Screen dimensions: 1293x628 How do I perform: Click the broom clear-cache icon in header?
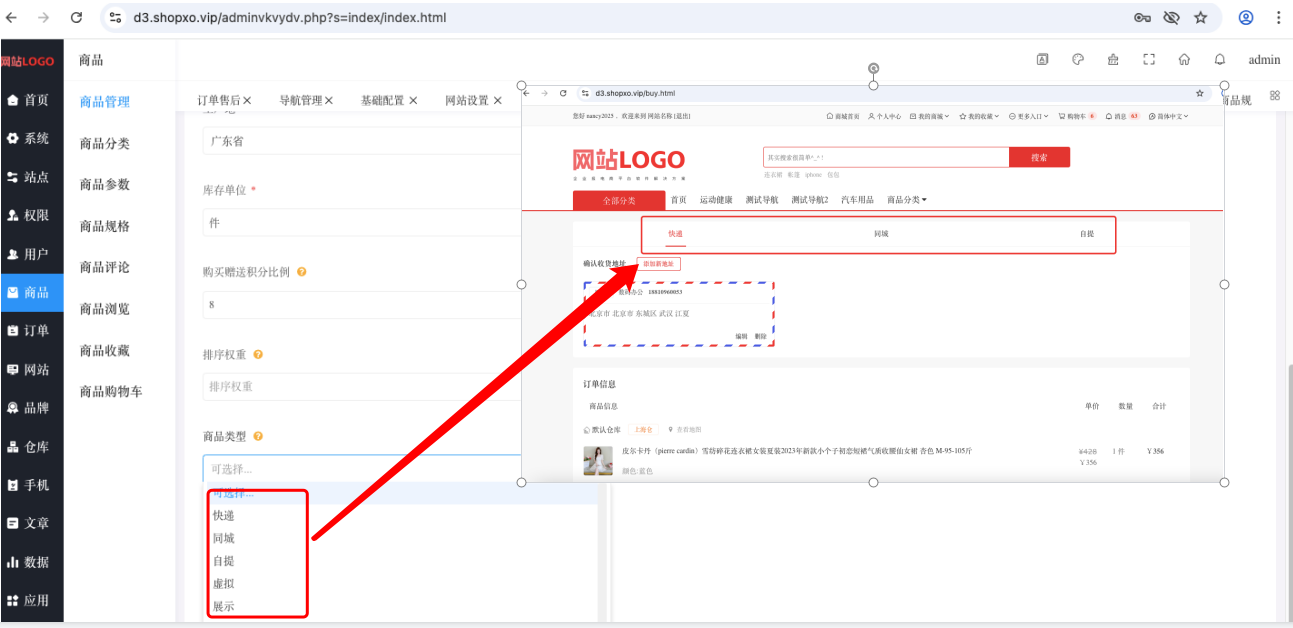point(1113,59)
